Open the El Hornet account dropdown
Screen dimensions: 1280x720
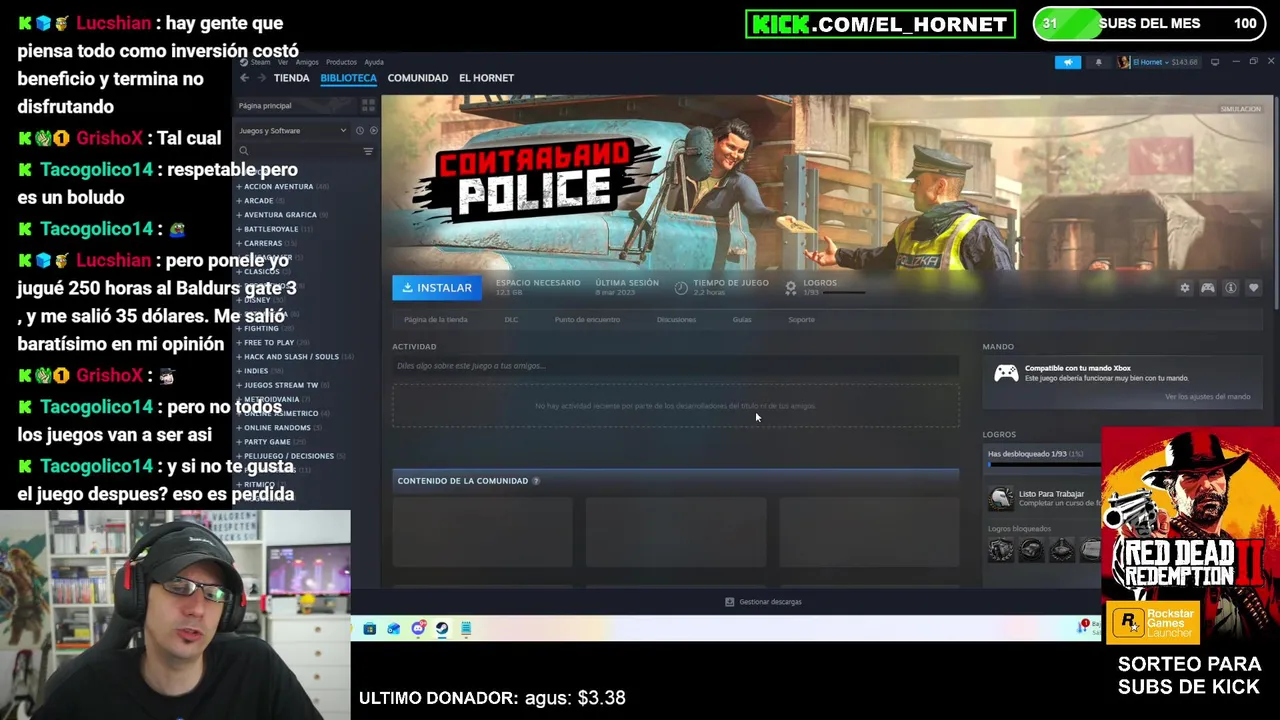(1158, 62)
